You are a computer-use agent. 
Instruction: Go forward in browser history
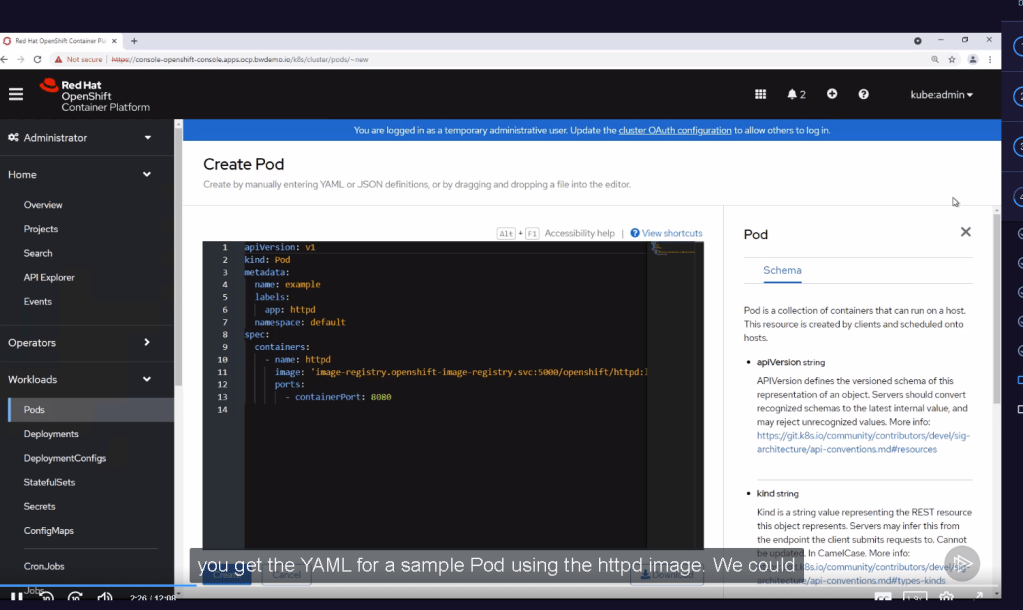tap(21, 59)
